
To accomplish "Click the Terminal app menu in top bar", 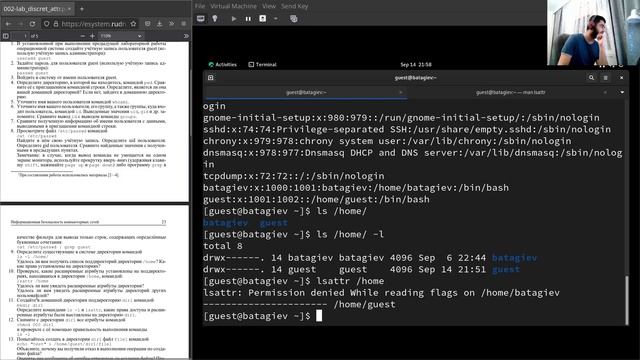I will click(x=262, y=64).
